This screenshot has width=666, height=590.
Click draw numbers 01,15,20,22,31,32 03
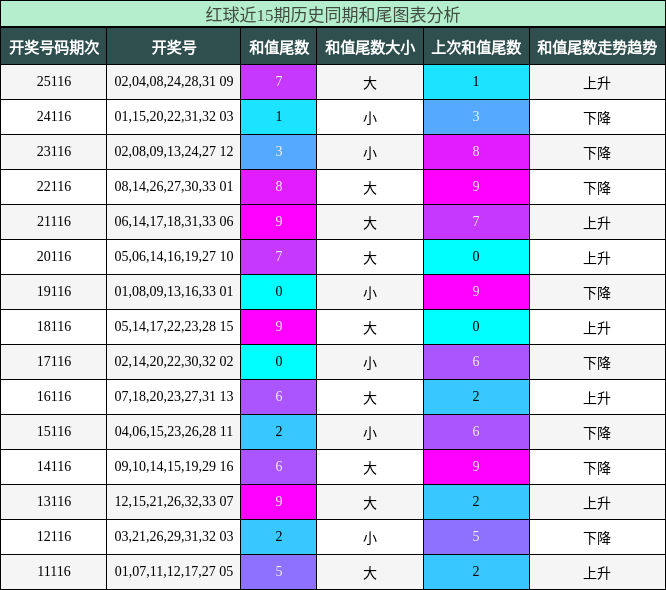click(x=174, y=116)
